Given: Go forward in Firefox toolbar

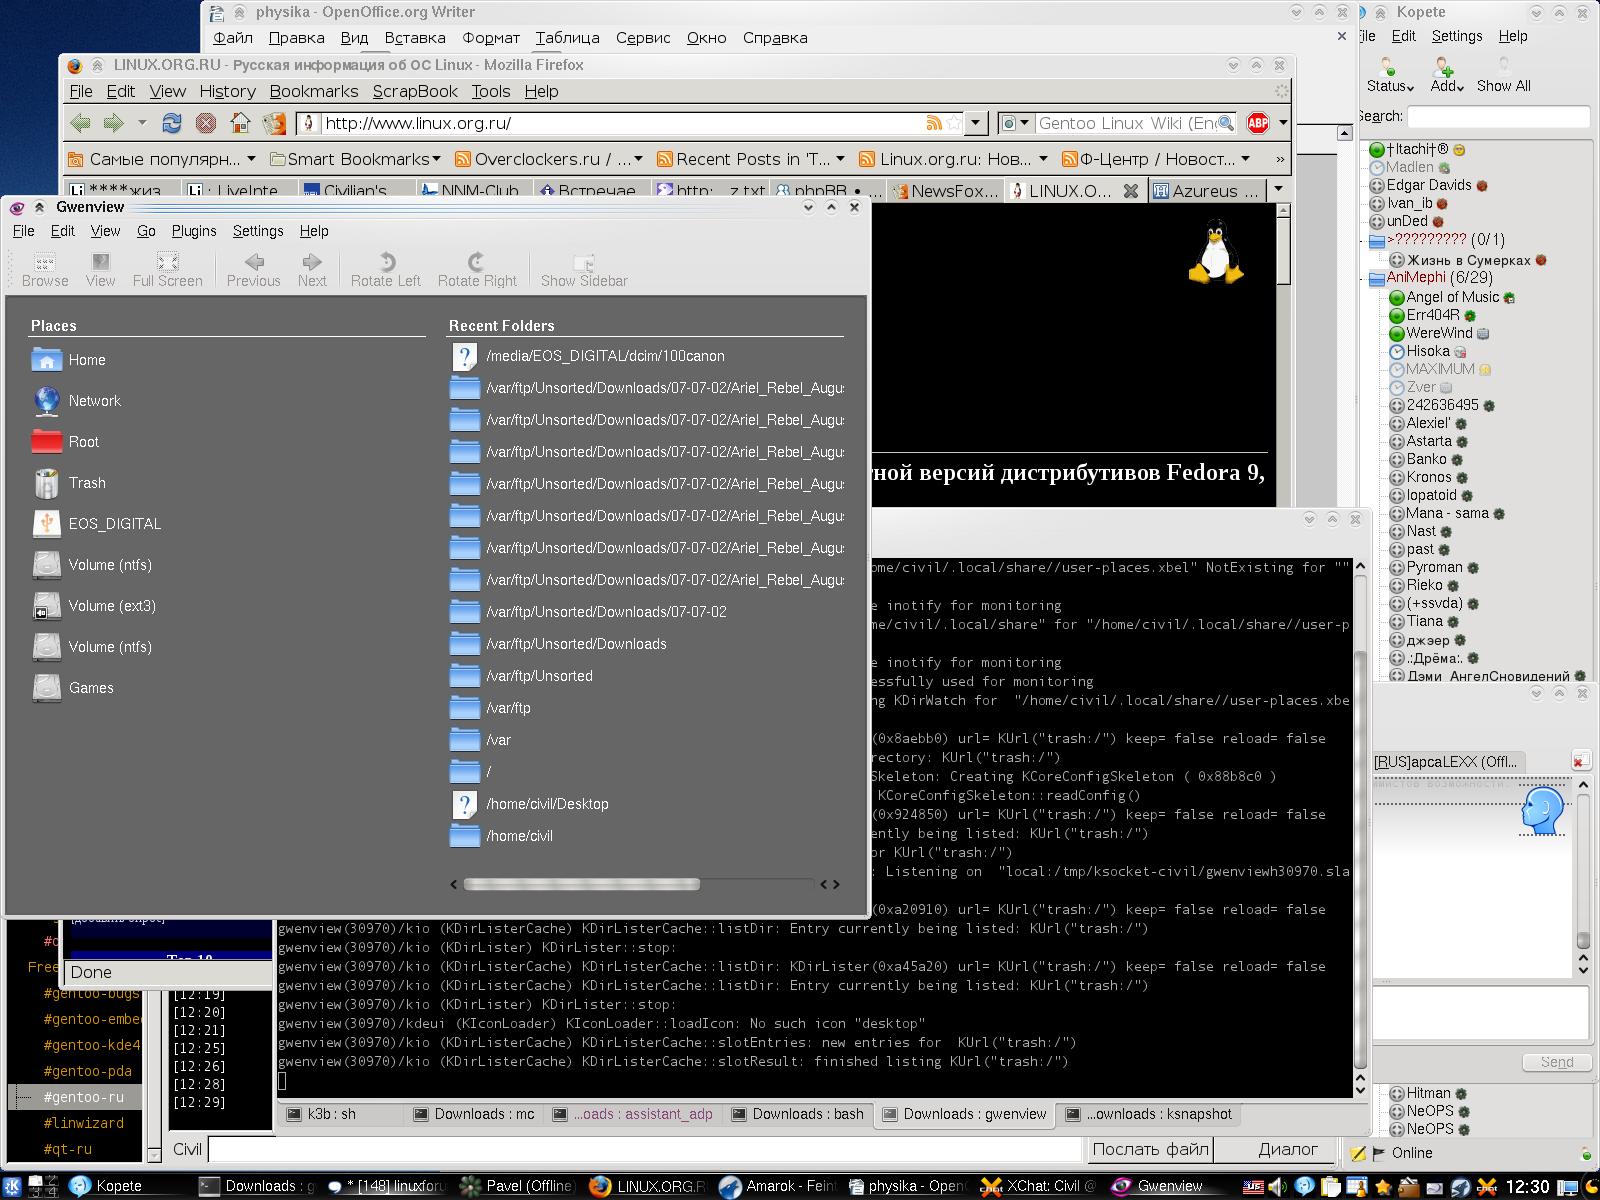Looking at the screenshot, I should 113,123.
